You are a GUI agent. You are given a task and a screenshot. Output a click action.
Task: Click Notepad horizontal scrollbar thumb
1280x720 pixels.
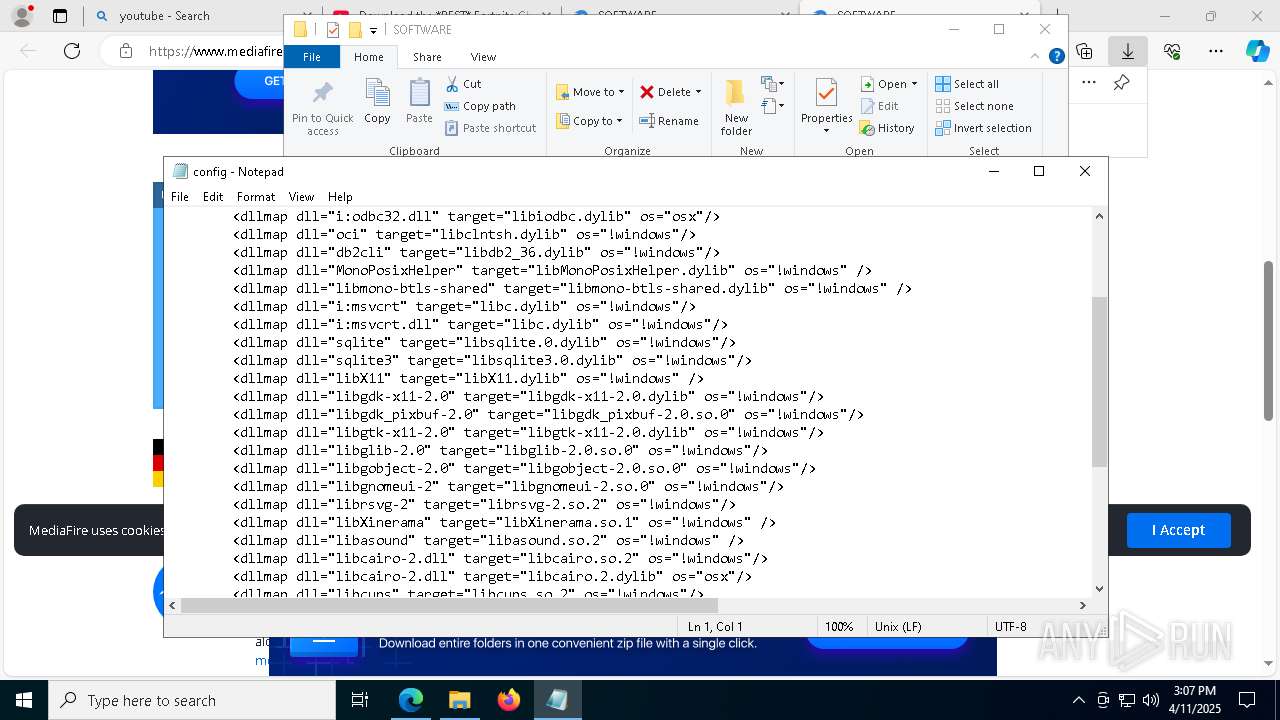(449, 605)
